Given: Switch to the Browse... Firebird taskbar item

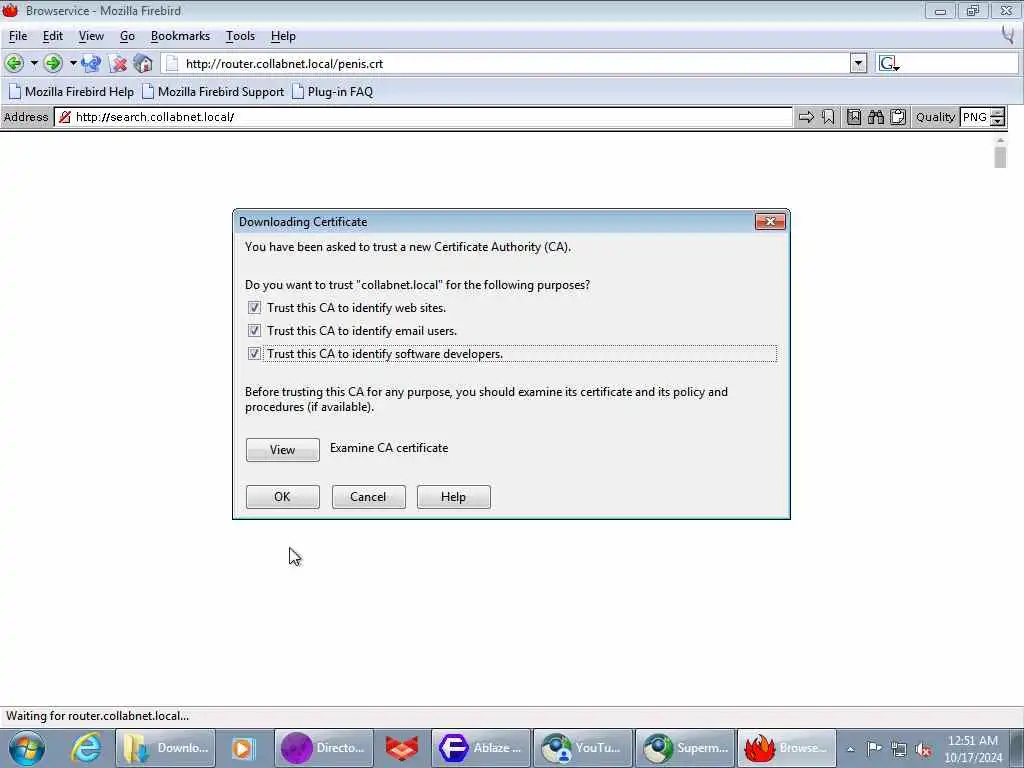Looking at the screenshot, I should point(787,748).
